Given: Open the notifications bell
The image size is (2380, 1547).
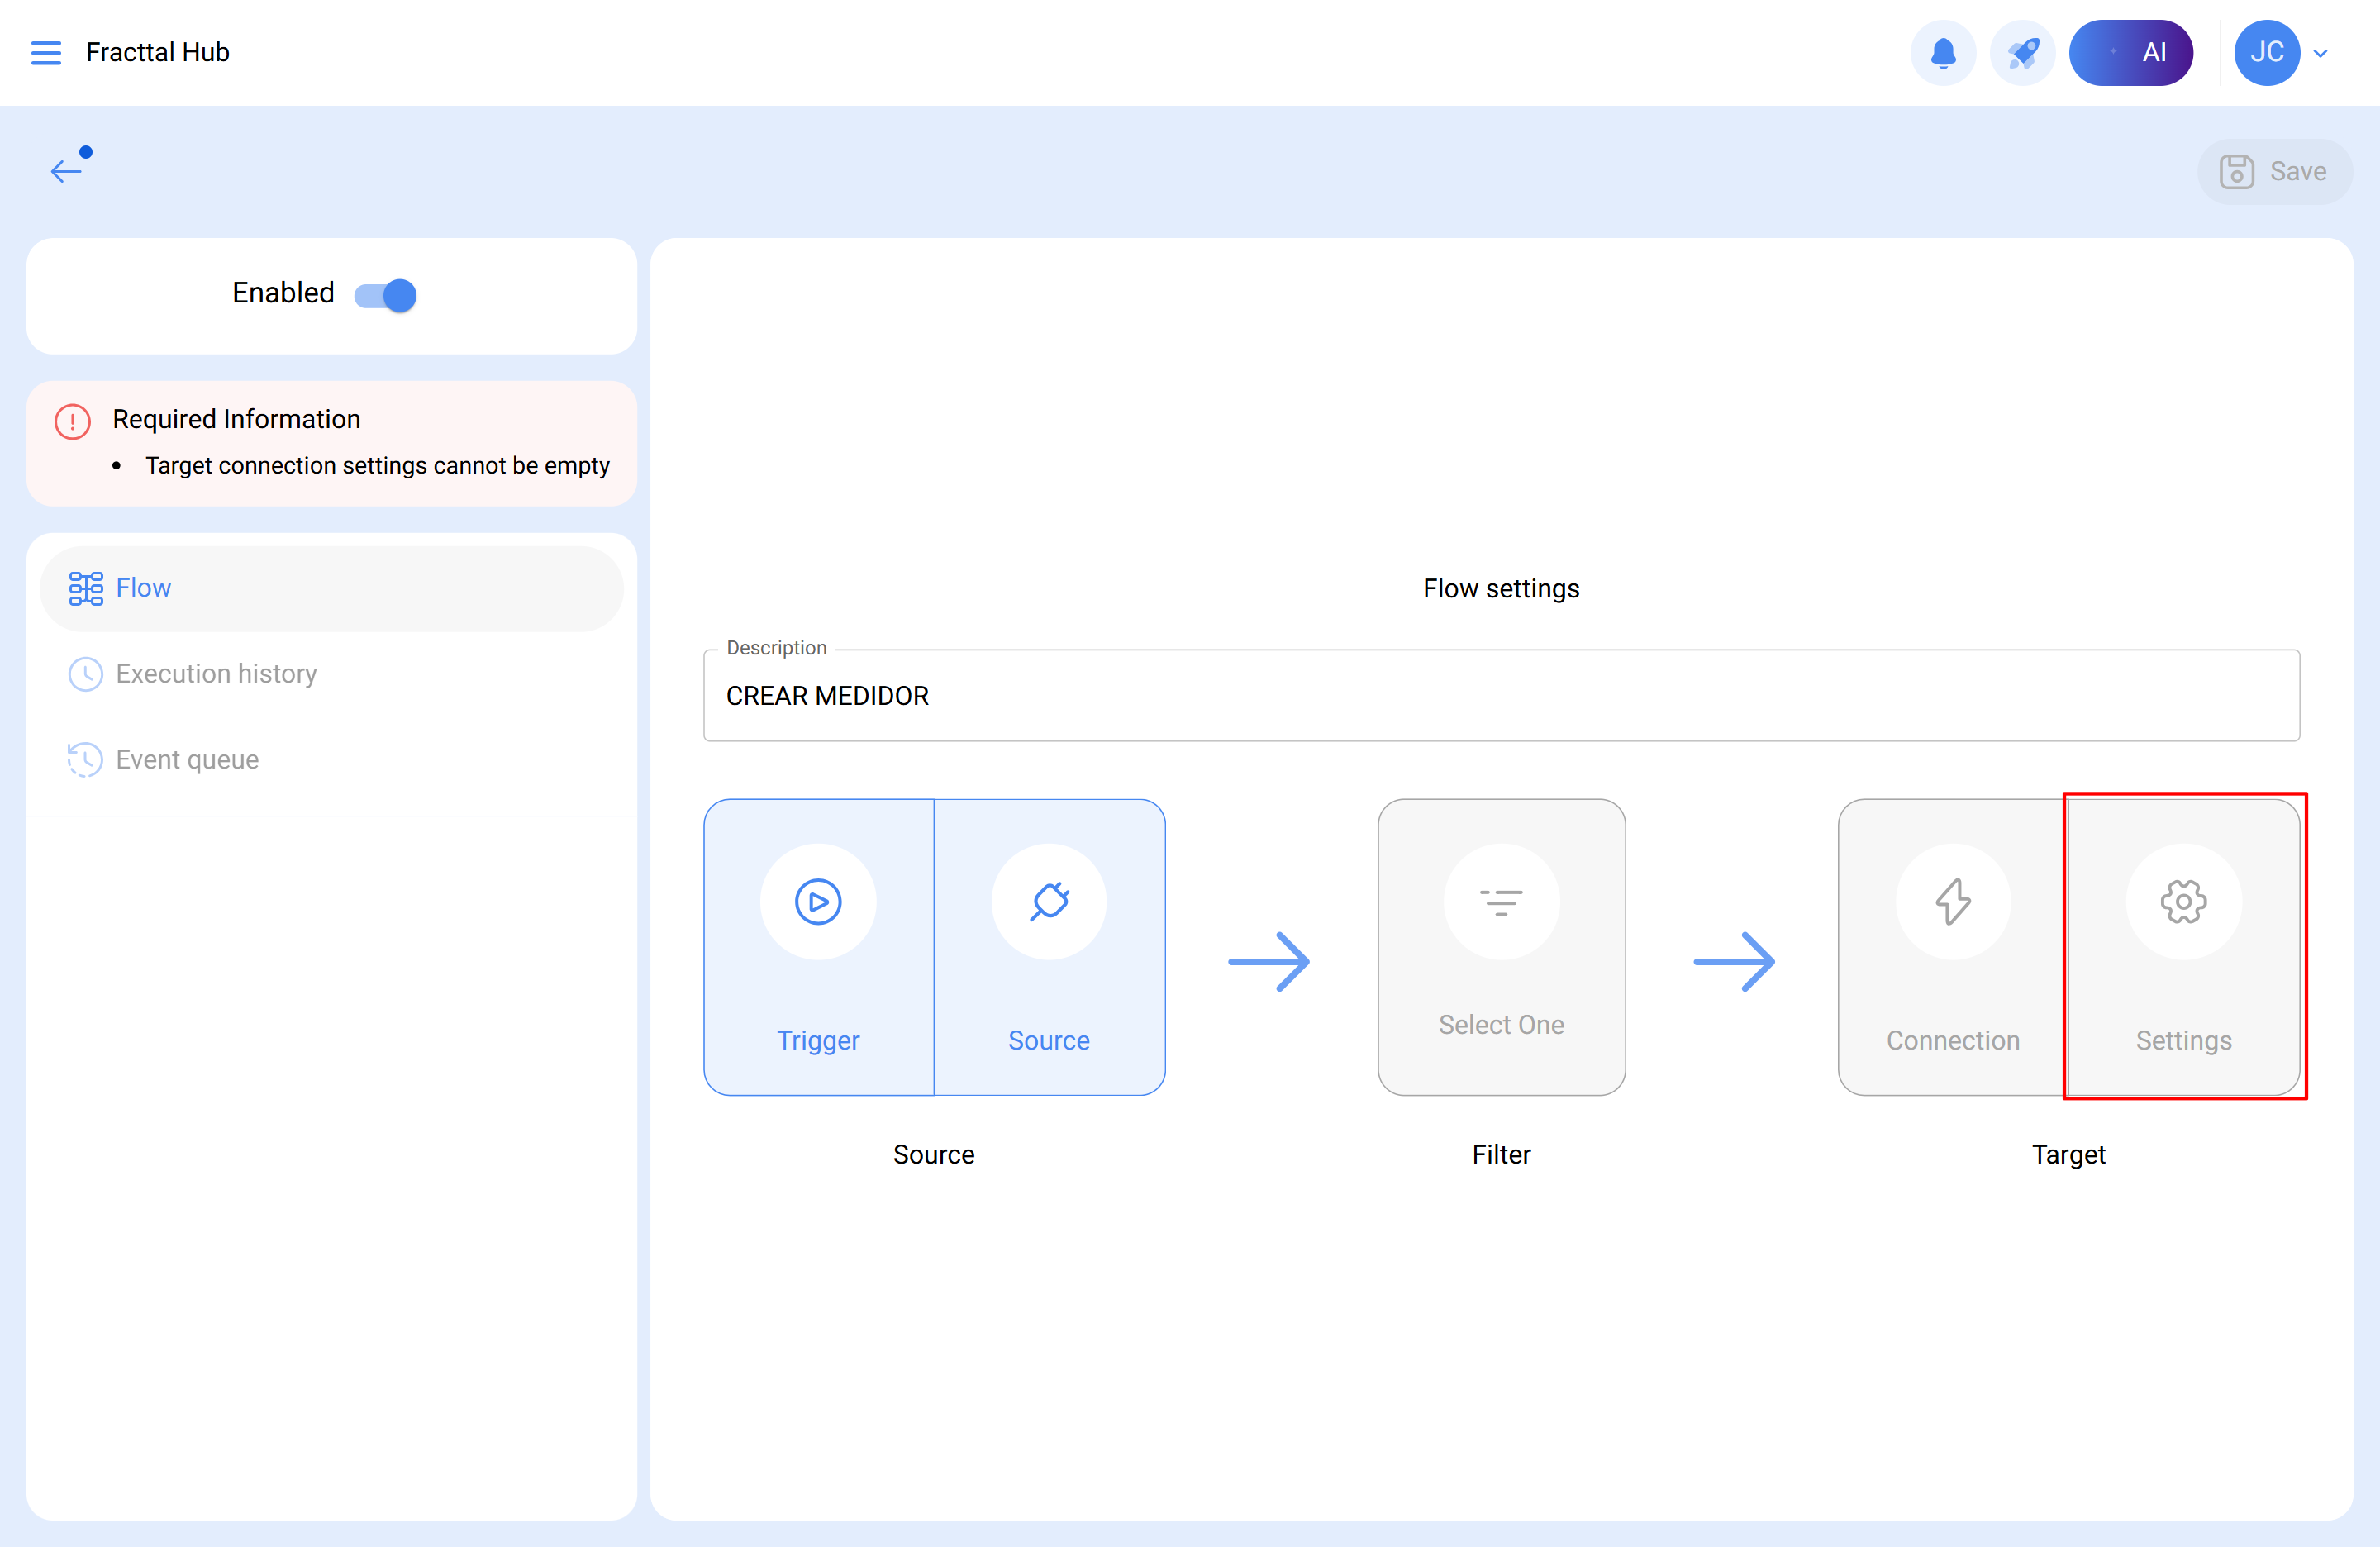Looking at the screenshot, I should pos(1942,52).
